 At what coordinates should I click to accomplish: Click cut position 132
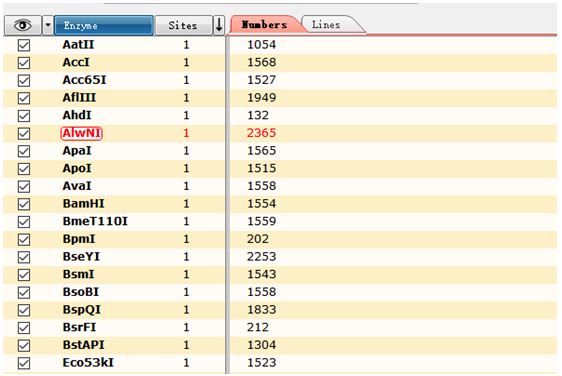coord(258,115)
